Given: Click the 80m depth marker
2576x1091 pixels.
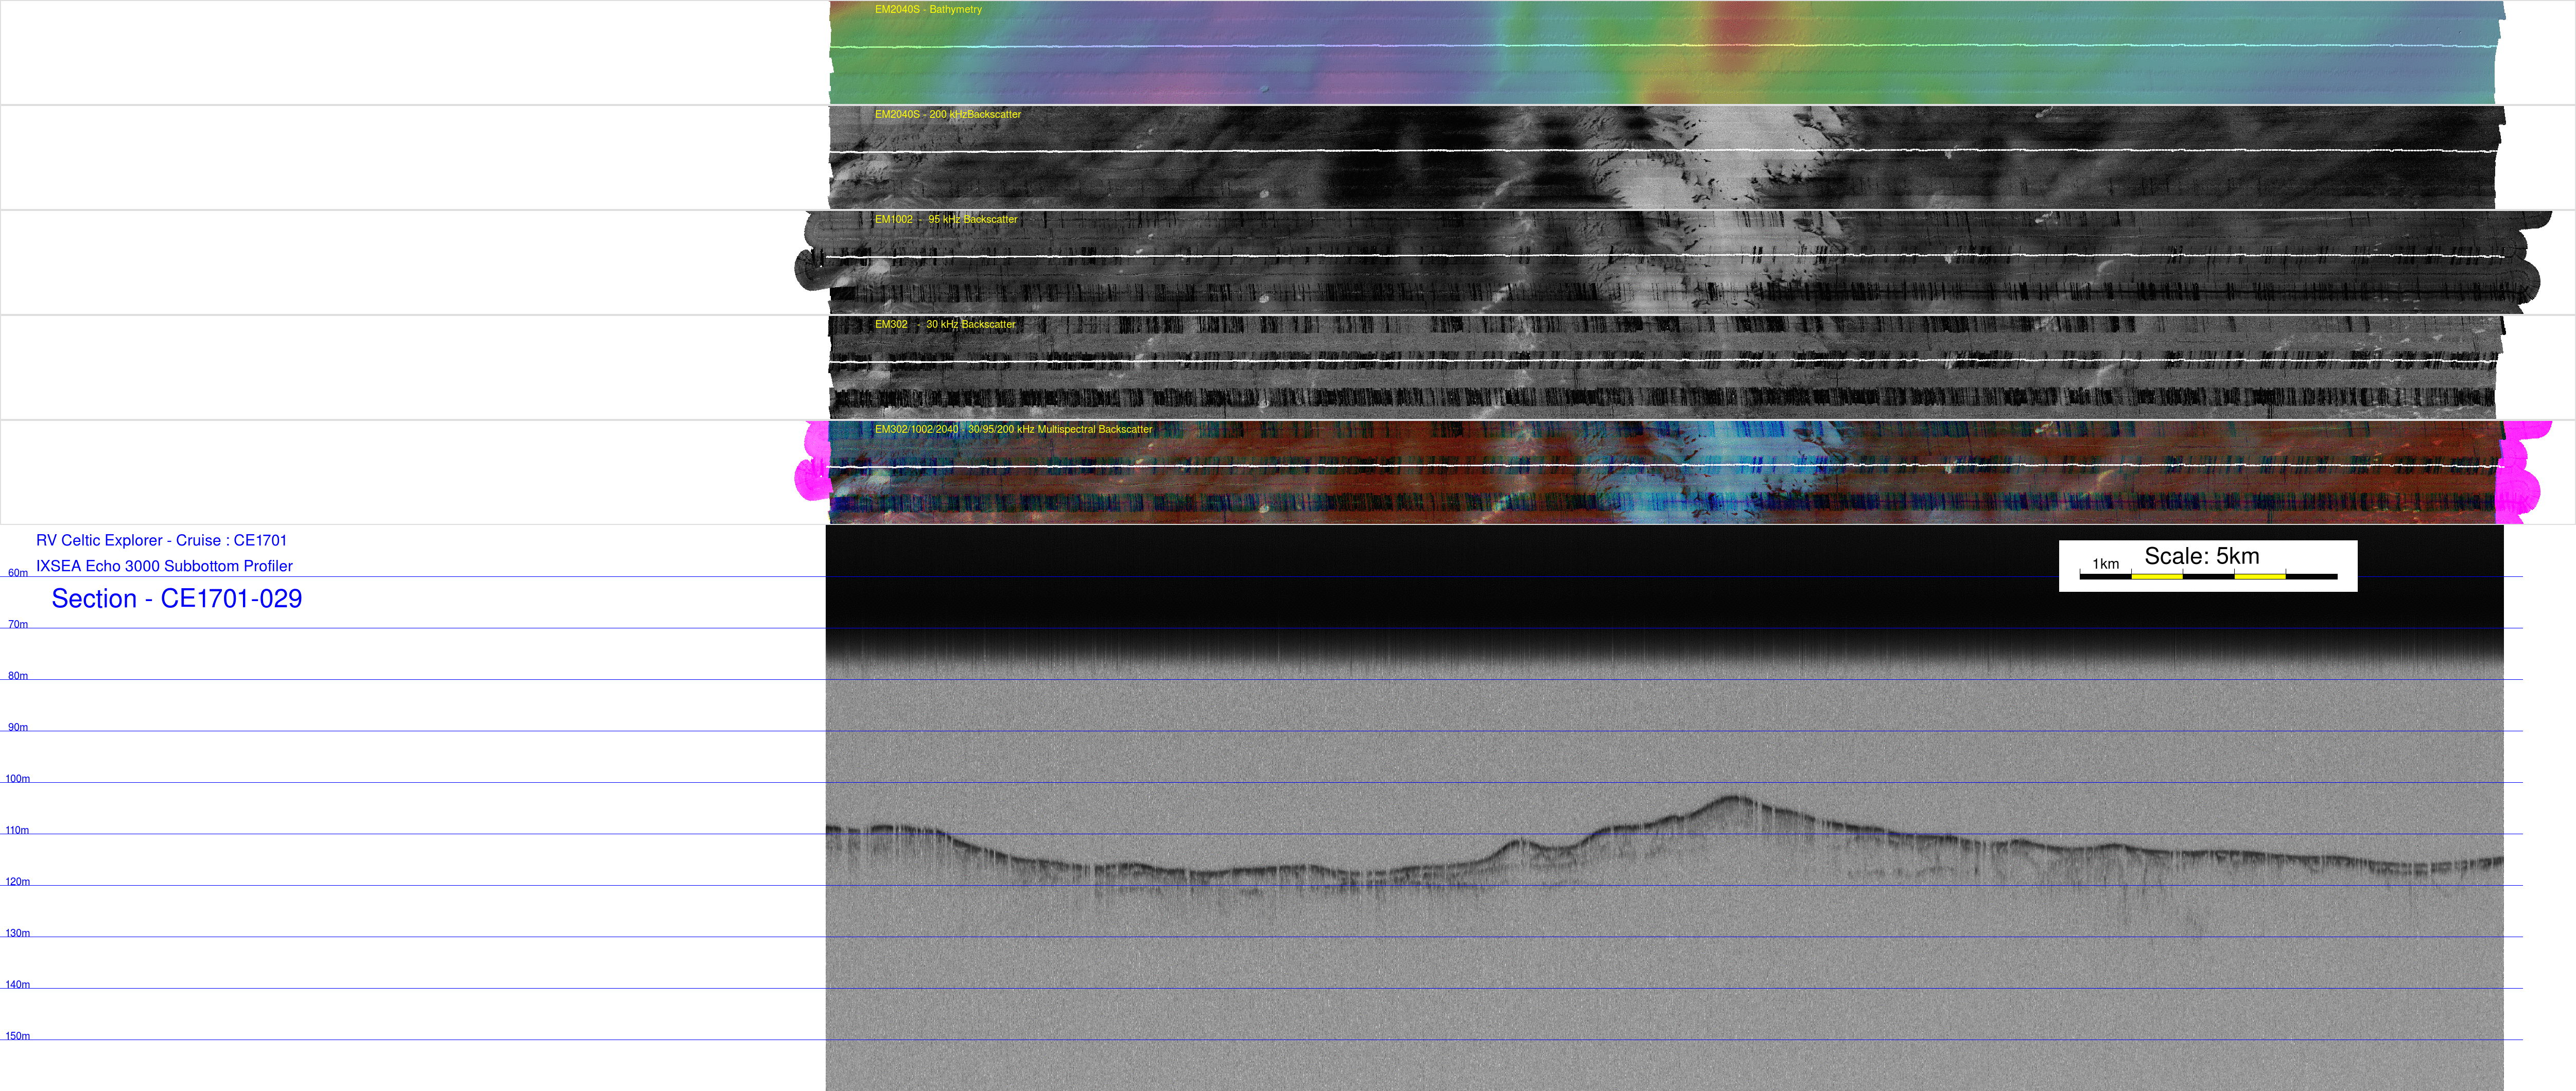Looking at the screenshot, I should click(18, 676).
